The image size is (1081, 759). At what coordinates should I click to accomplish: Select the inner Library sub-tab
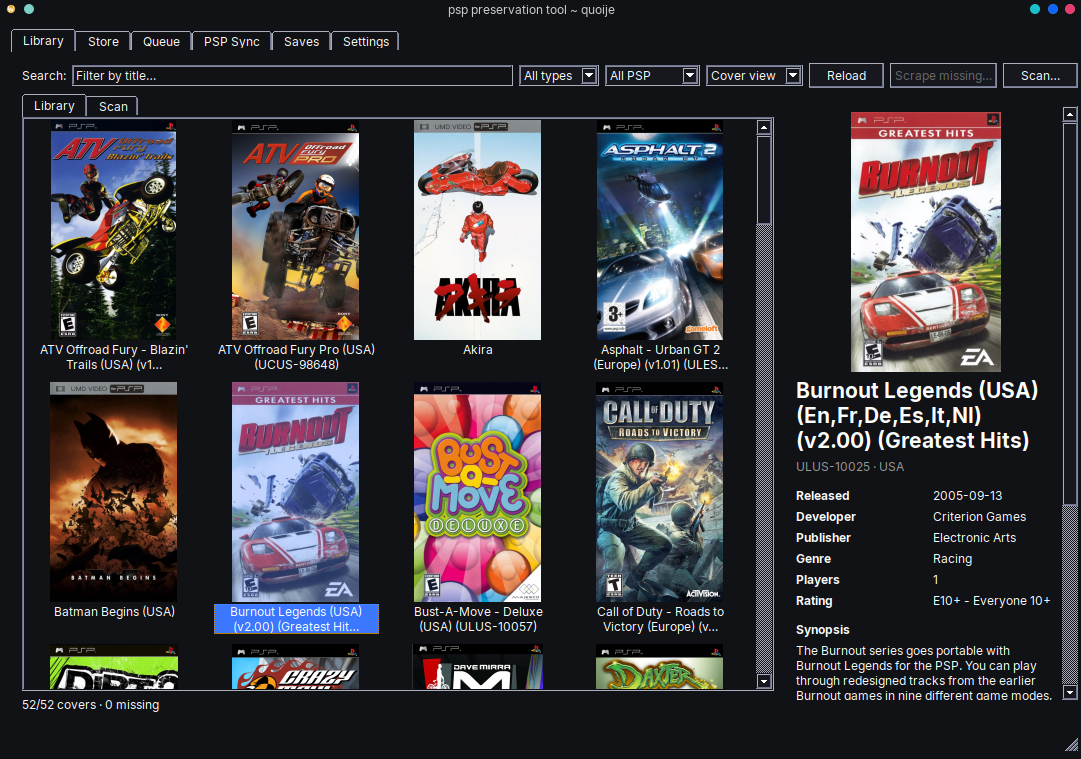(54, 105)
